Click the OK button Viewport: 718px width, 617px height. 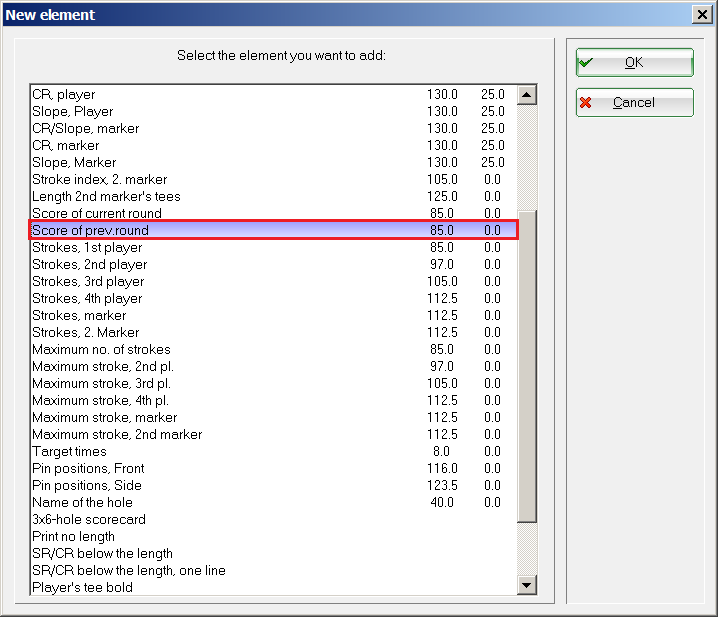click(634, 62)
